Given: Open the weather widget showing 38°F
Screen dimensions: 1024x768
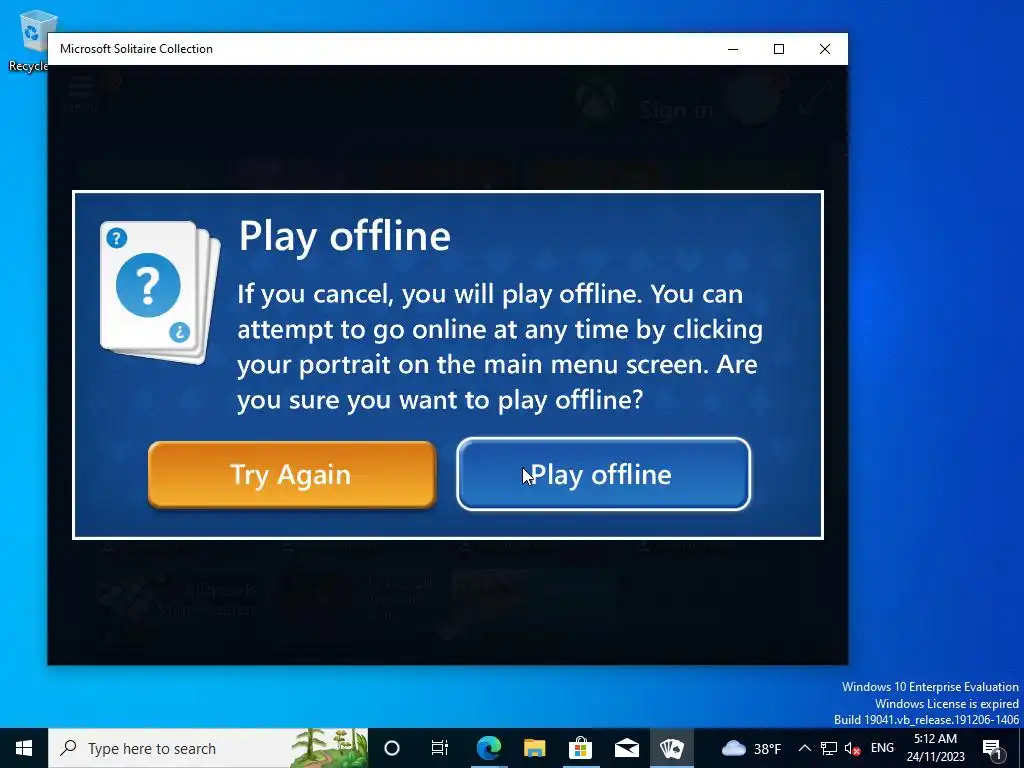Looking at the screenshot, I should 752,748.
